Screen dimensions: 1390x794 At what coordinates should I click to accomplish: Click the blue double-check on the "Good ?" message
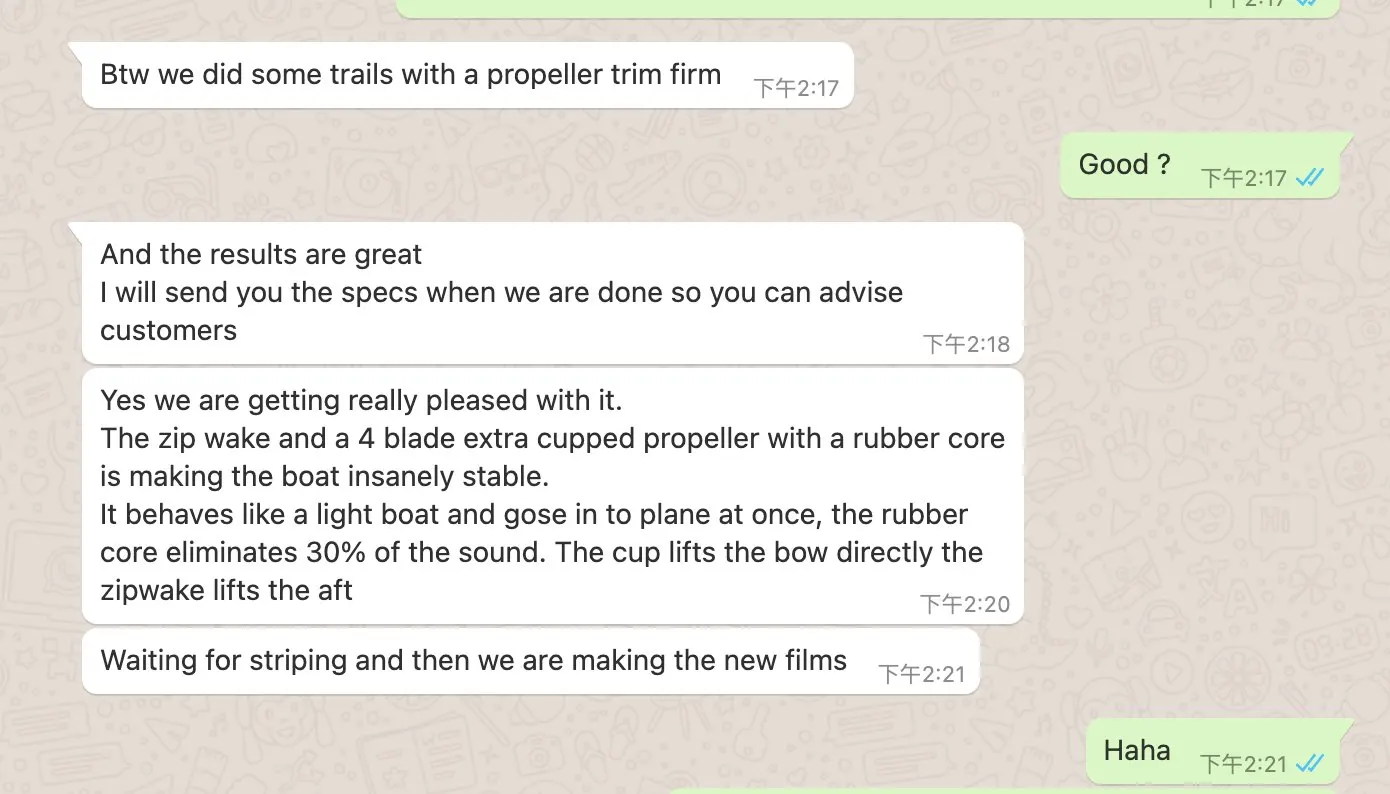(x=1309, y=178)
